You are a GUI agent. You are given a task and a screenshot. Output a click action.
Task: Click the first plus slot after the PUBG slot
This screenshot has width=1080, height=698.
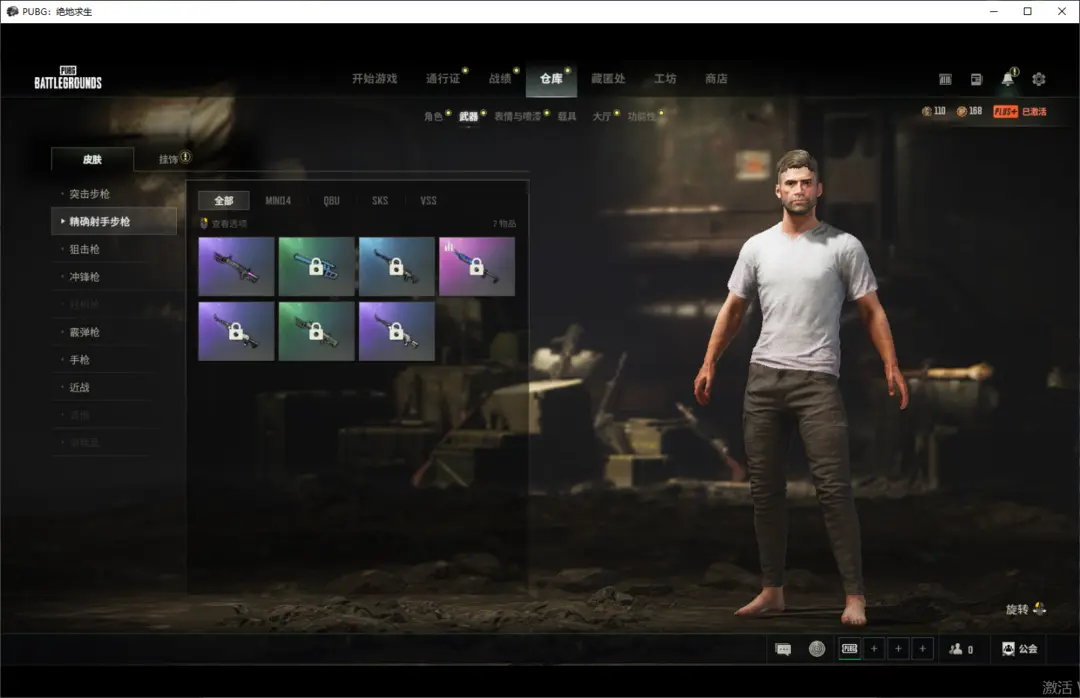click(874, 649)
